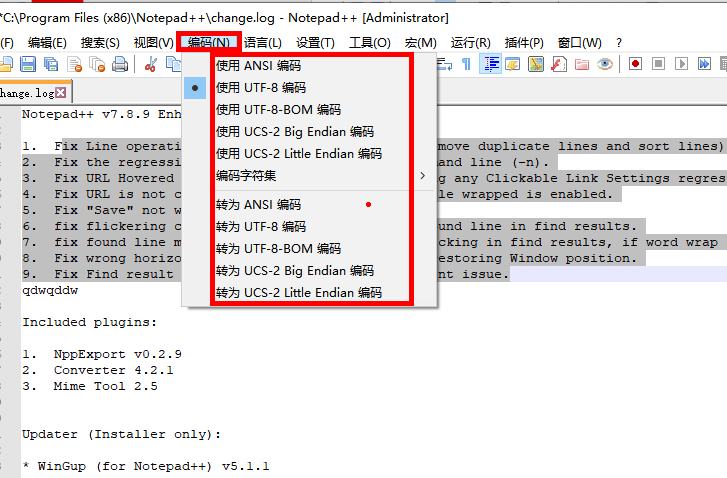Viewport: 727px width, 478px height.
Task: Choose 转为 UTF-8-BOM 编码
Action: coord(310,249)
